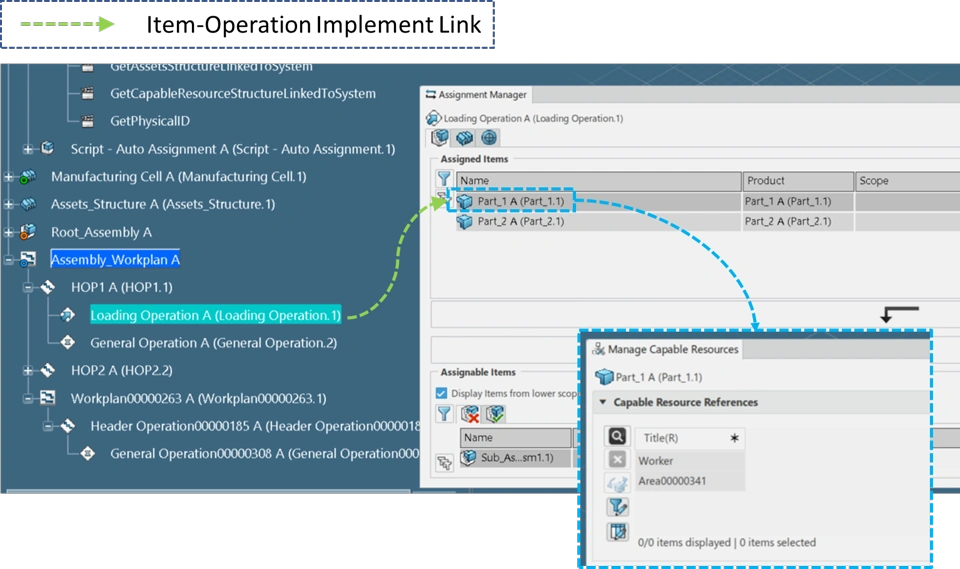The width and height of the screenshot is (960, 569).
Task: Open the target crosshair tab in Assignment Manager
Action: 489,138
